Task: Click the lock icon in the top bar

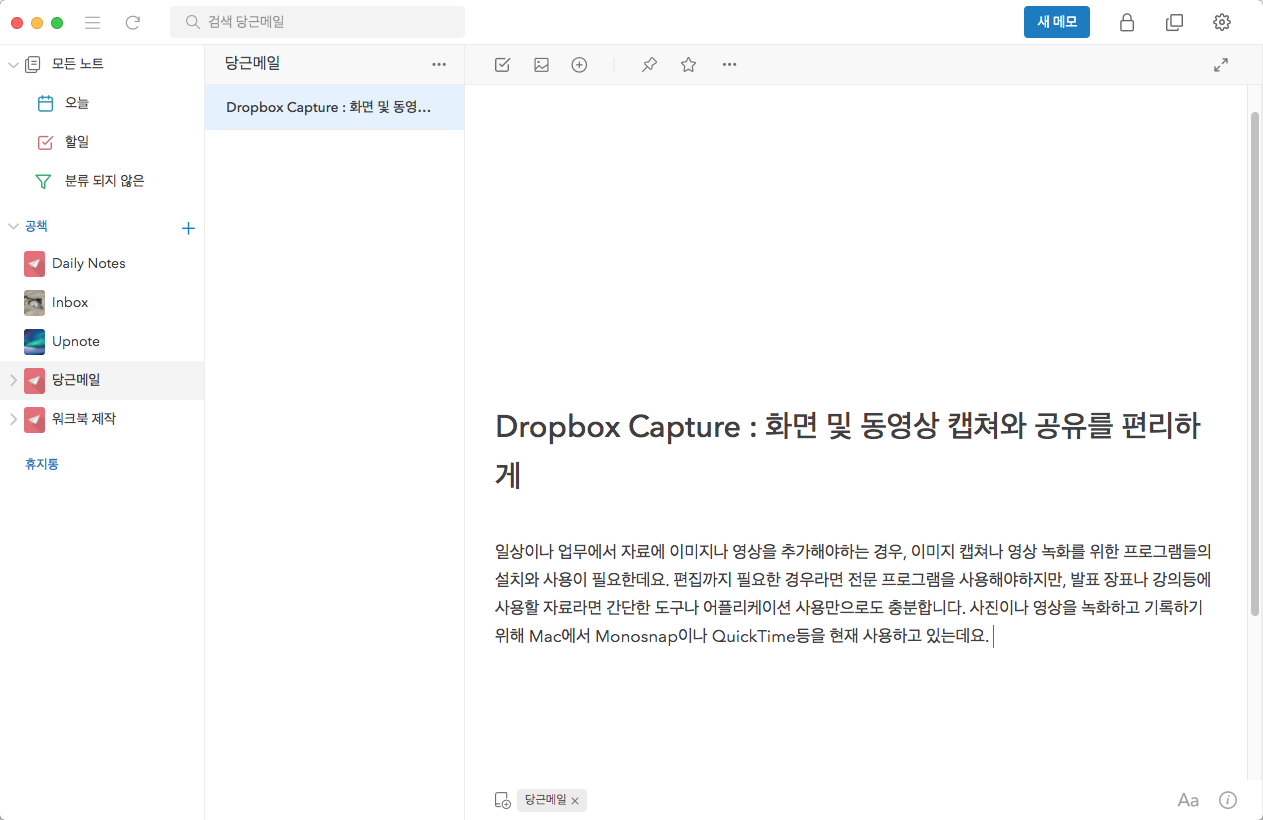Action: tap(1127, 22)
